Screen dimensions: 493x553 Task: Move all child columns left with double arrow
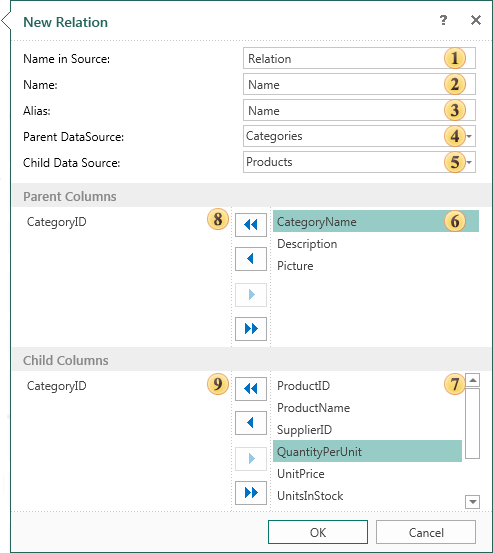(251, 389)
